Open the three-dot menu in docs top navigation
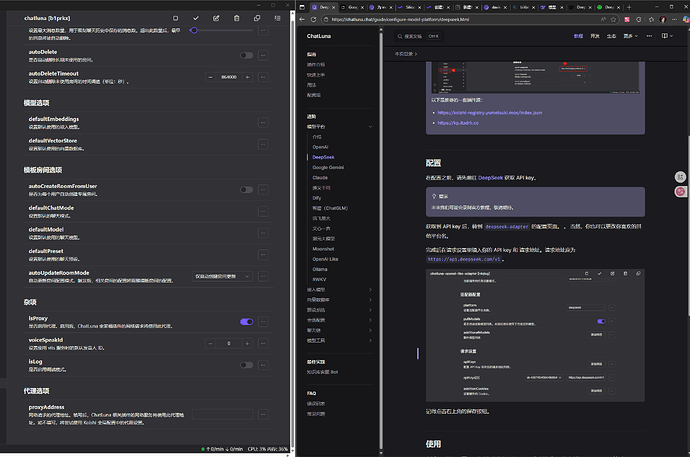This screenshot has height=457, width=690. pos(649,36)
